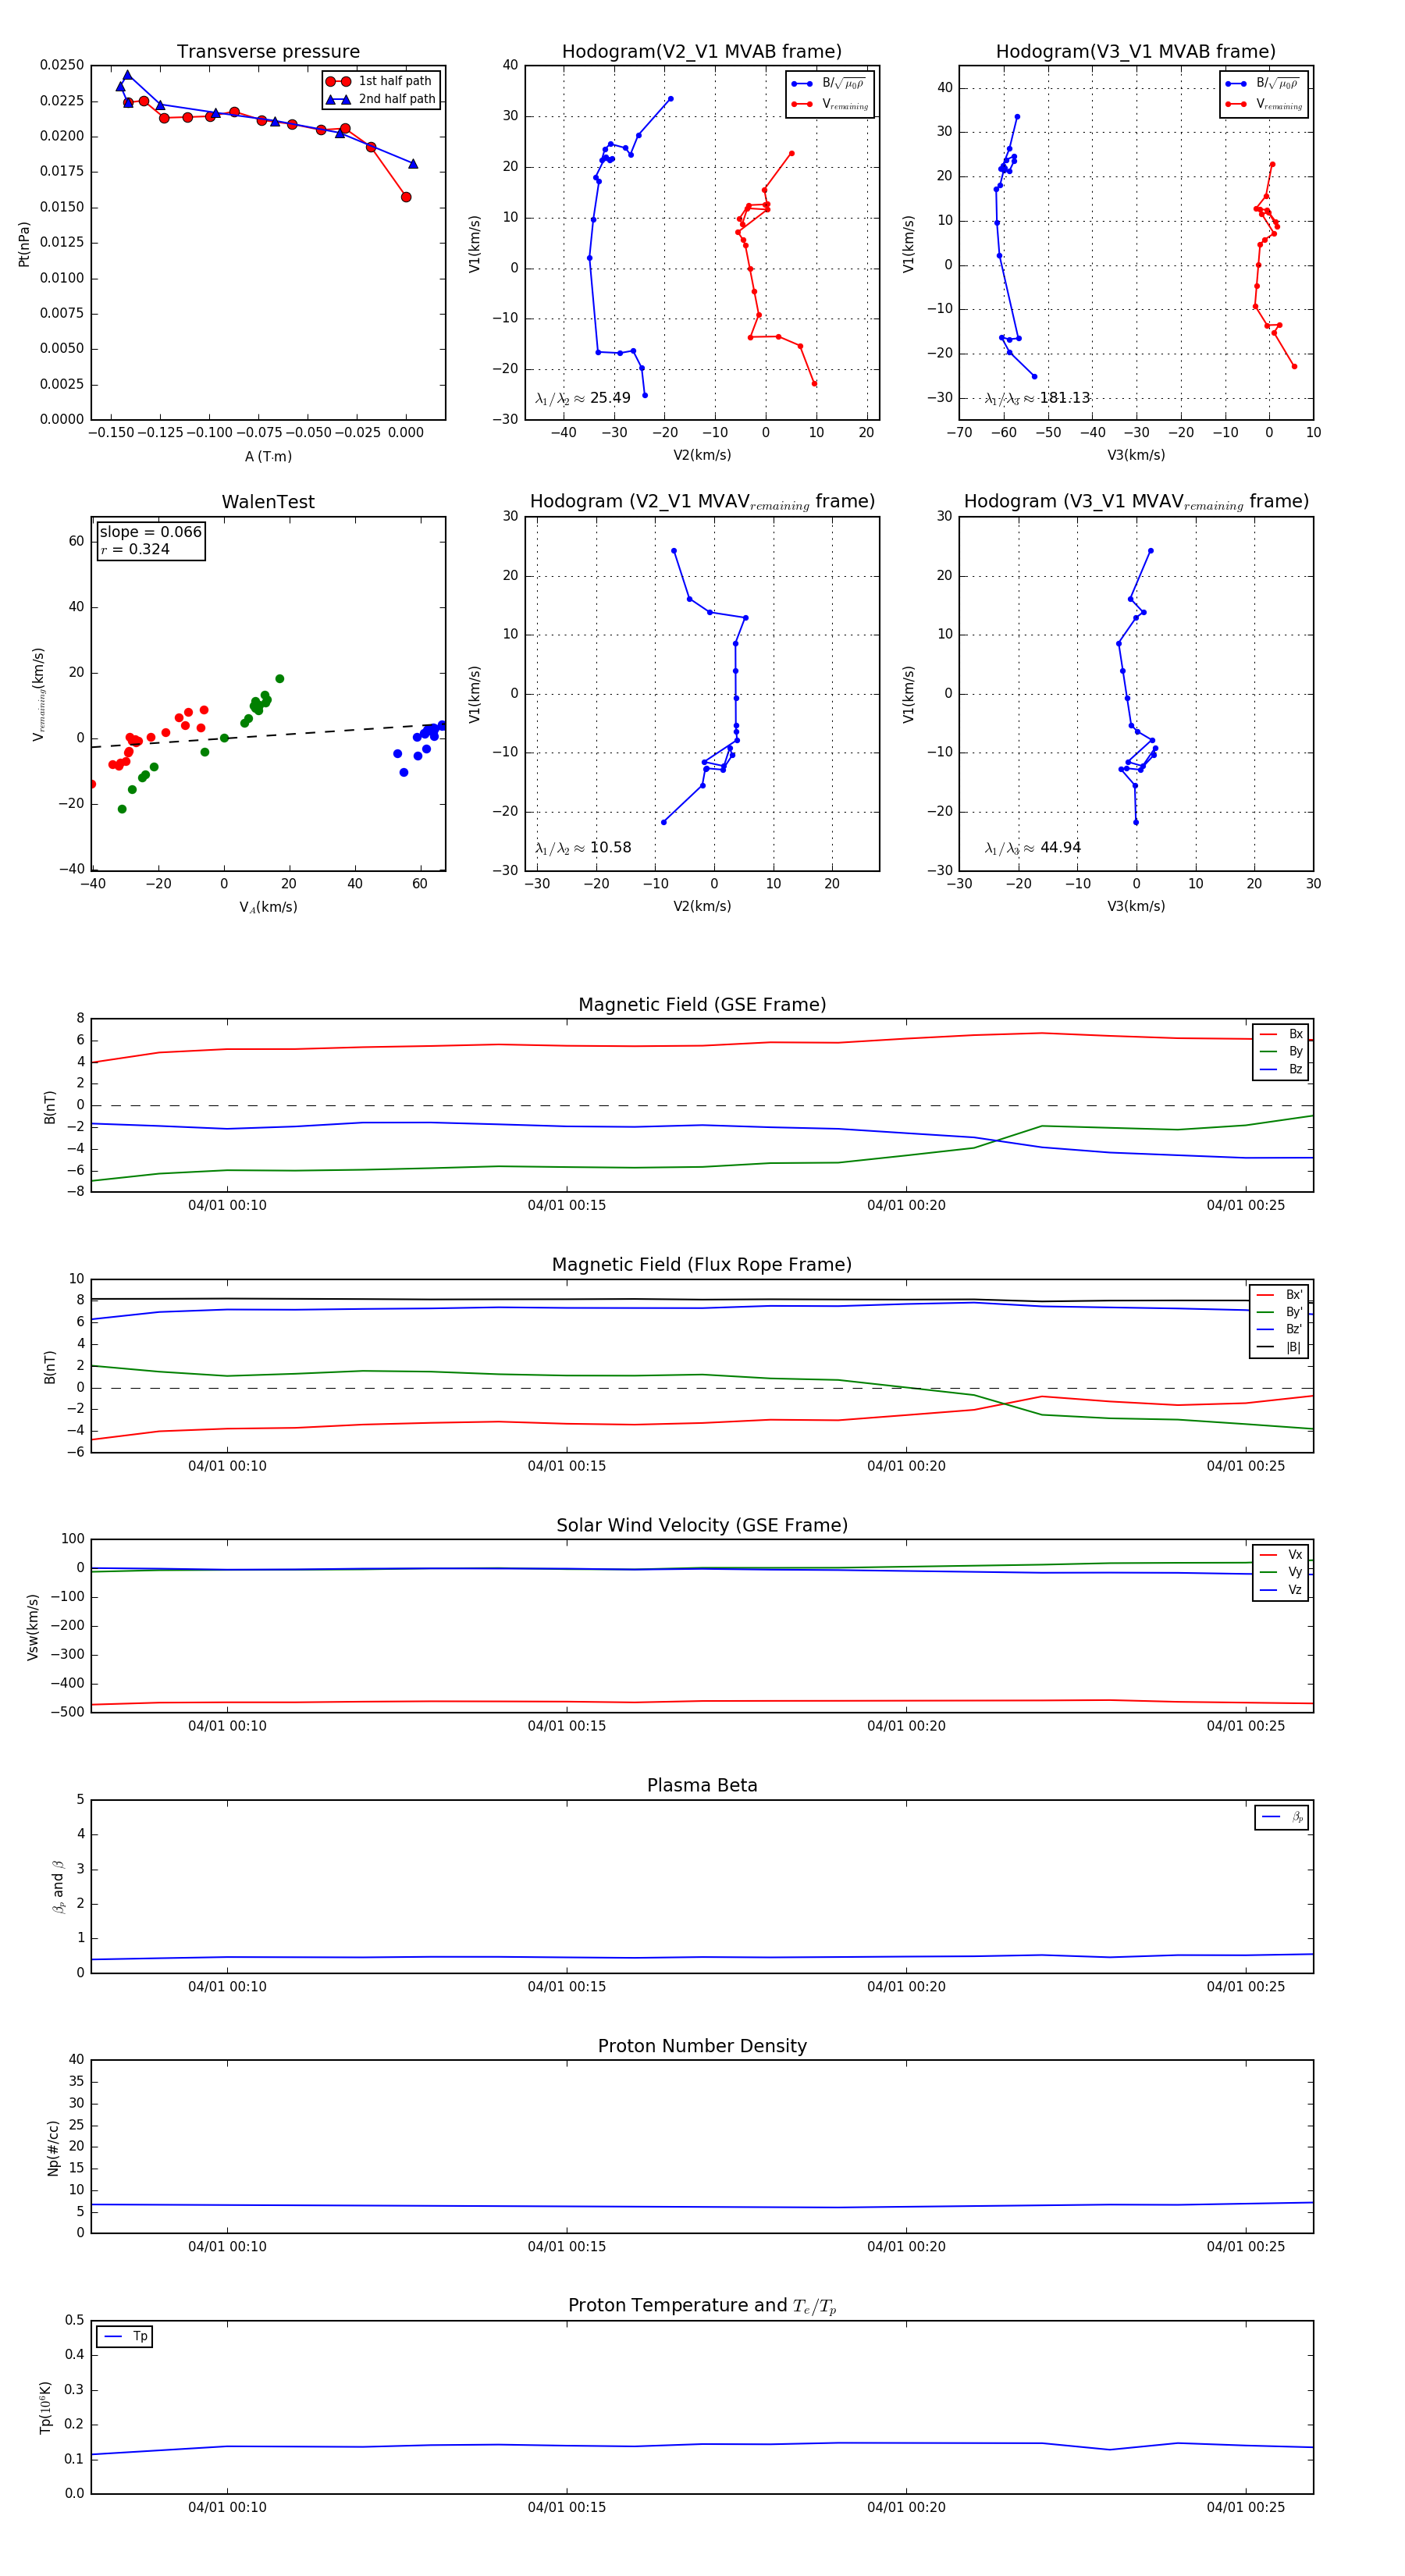Screen dimensions: 1405x2576
Task: Click 'Vy' legend entry in velocity plot
Action: (1281, 1572)
